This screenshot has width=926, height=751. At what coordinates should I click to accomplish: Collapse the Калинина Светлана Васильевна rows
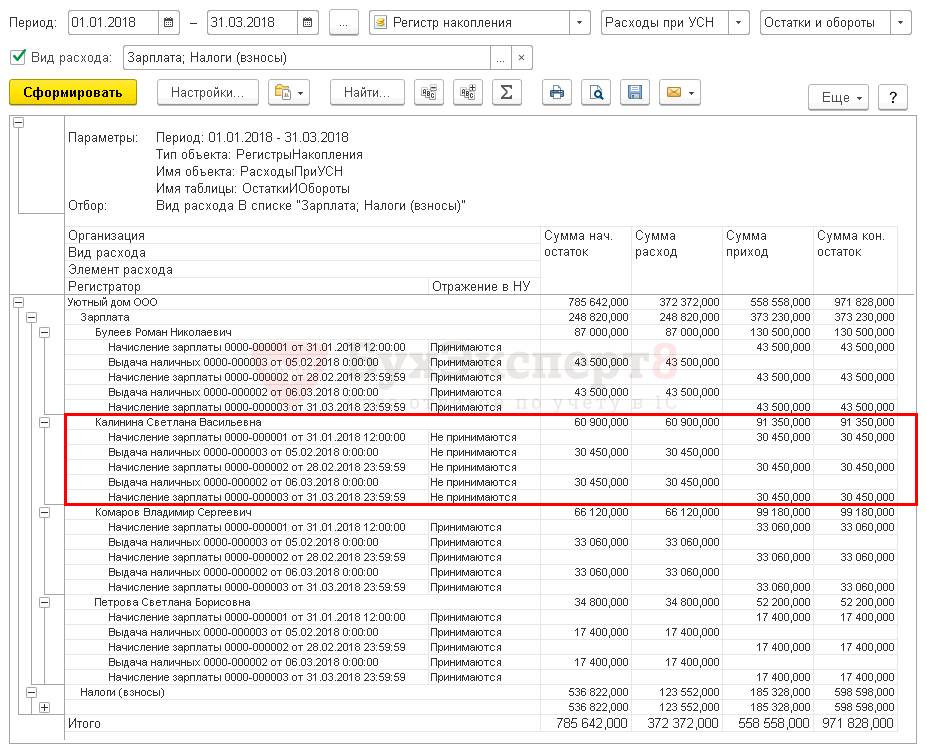(x=44, y=423)
